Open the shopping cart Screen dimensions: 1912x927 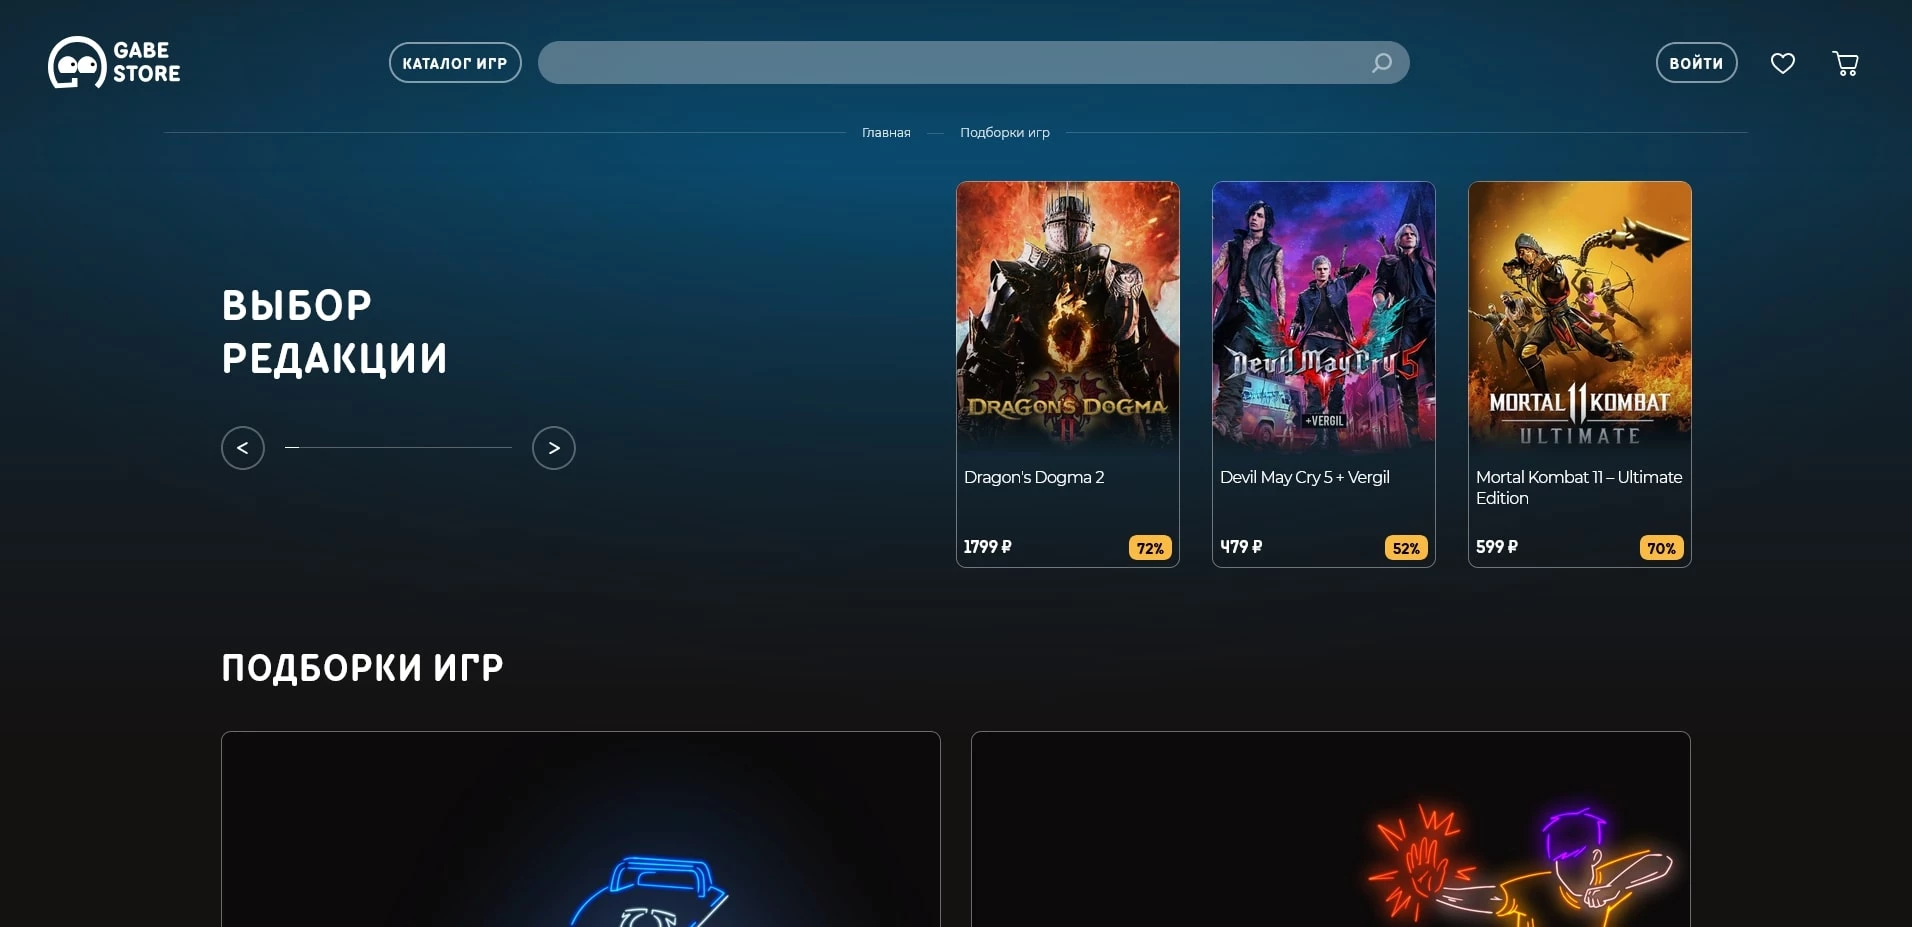point(1845,63)
